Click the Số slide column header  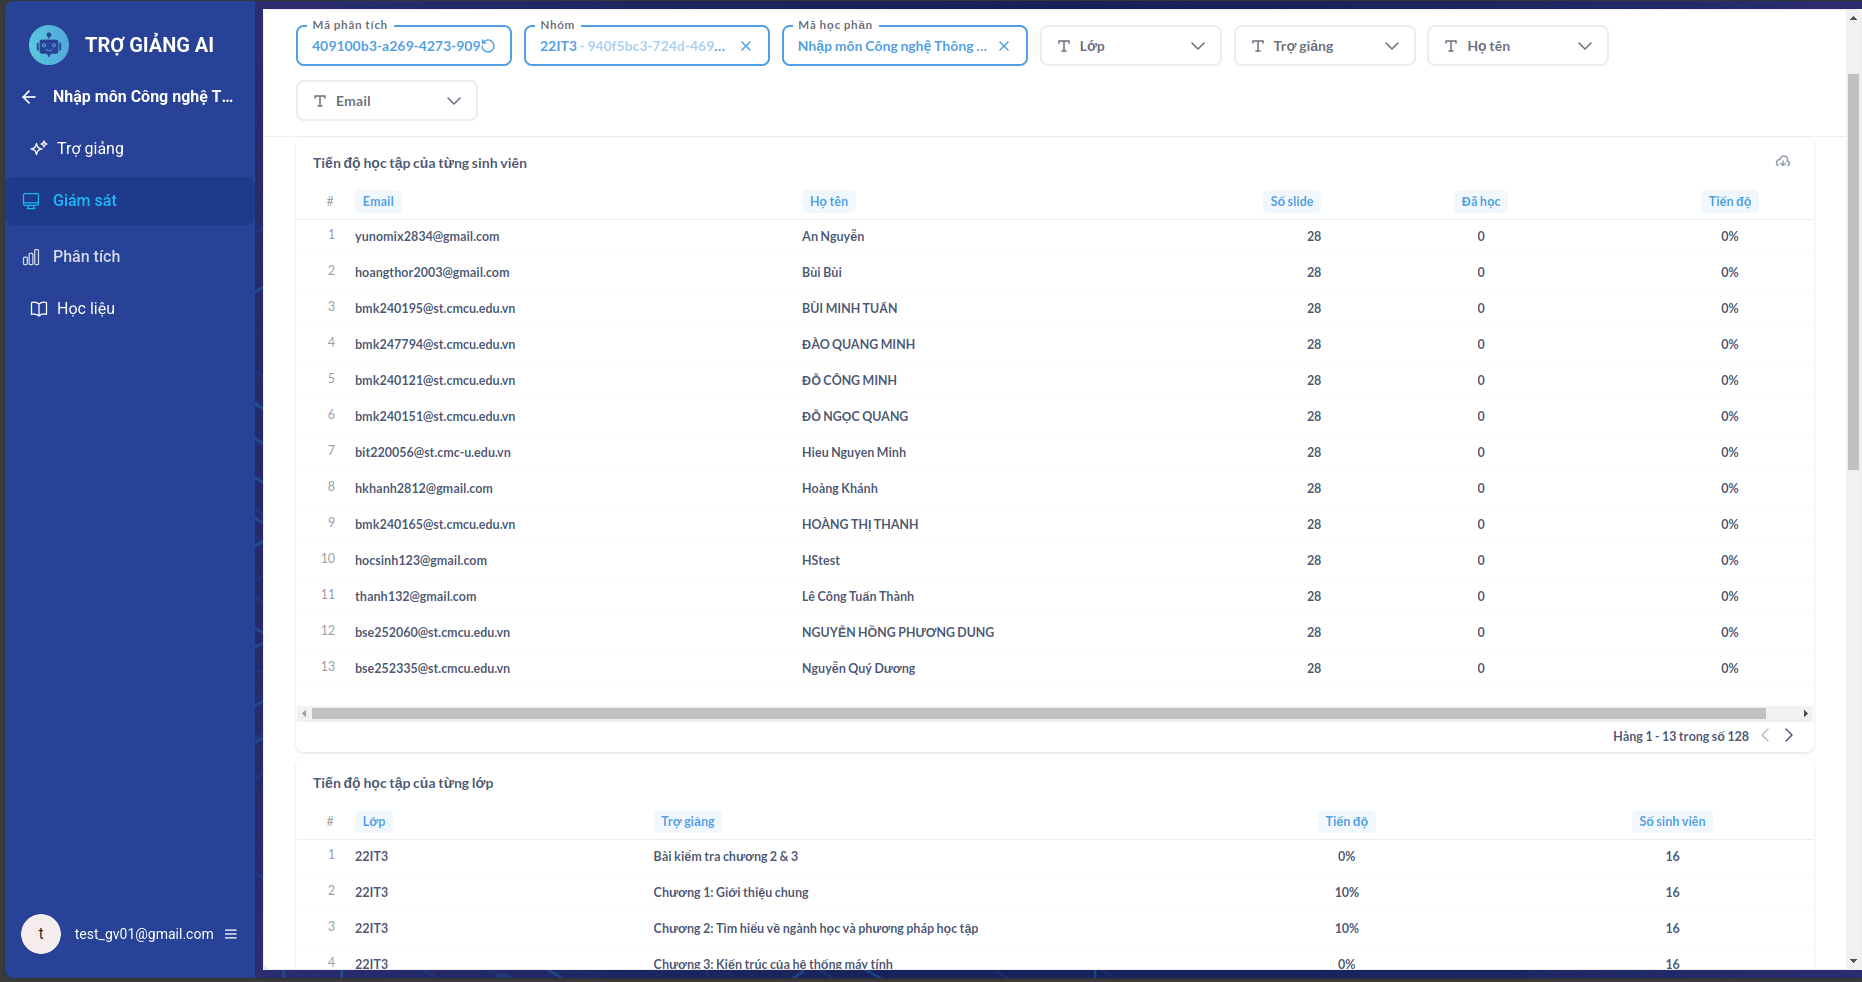click(1291, 202)
